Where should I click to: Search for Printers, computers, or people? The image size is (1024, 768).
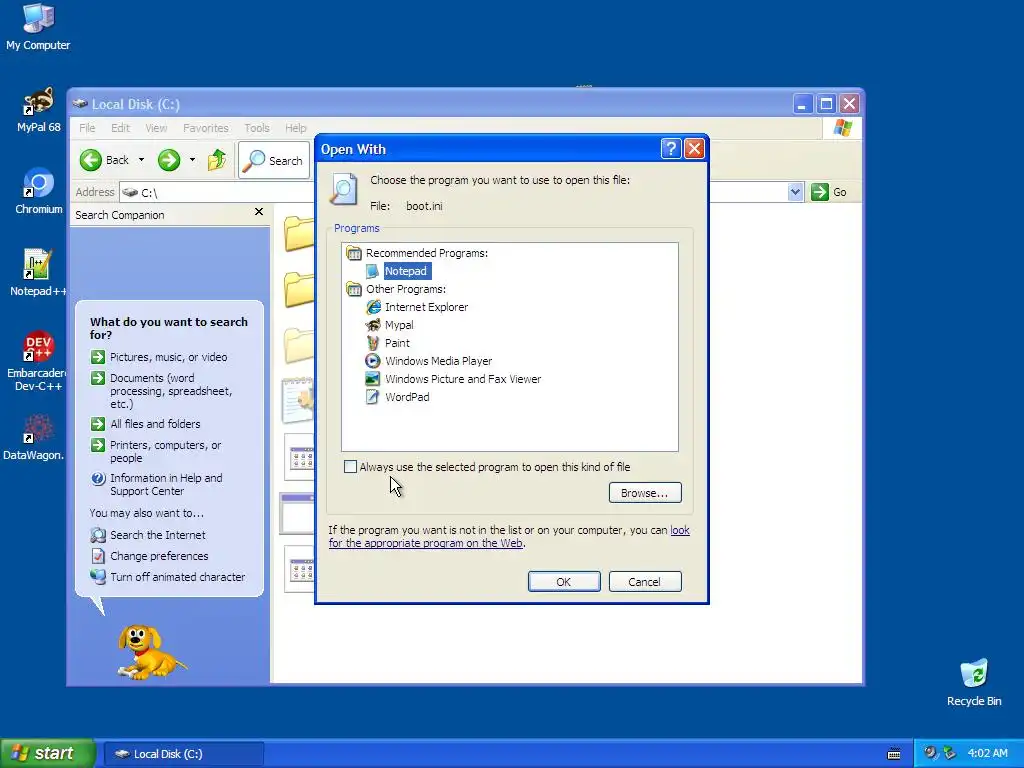[x=156, y=451]
